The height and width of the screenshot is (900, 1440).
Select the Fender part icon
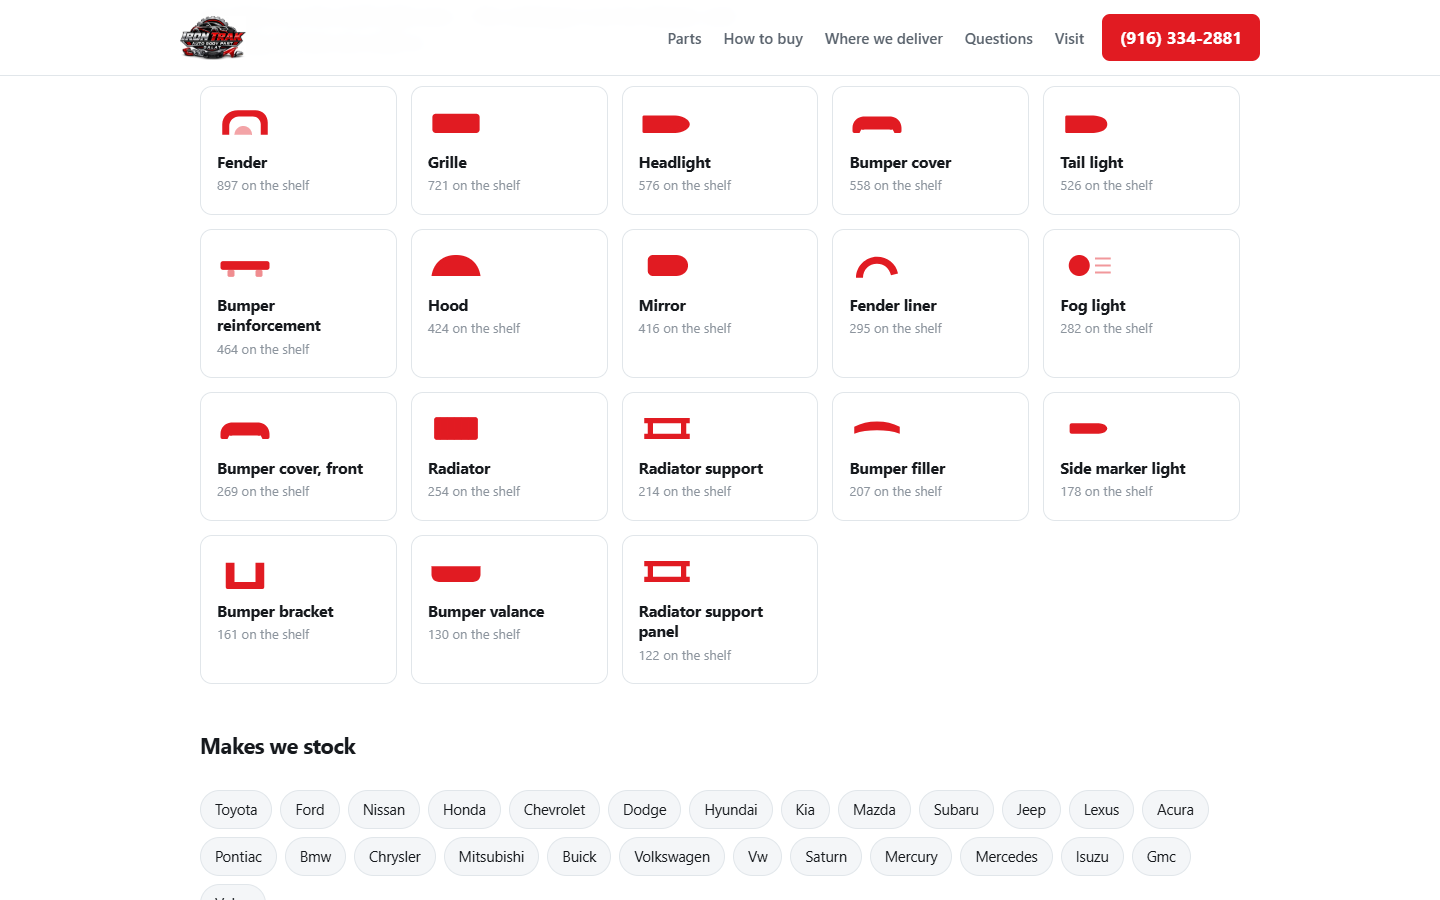[245, 123]
